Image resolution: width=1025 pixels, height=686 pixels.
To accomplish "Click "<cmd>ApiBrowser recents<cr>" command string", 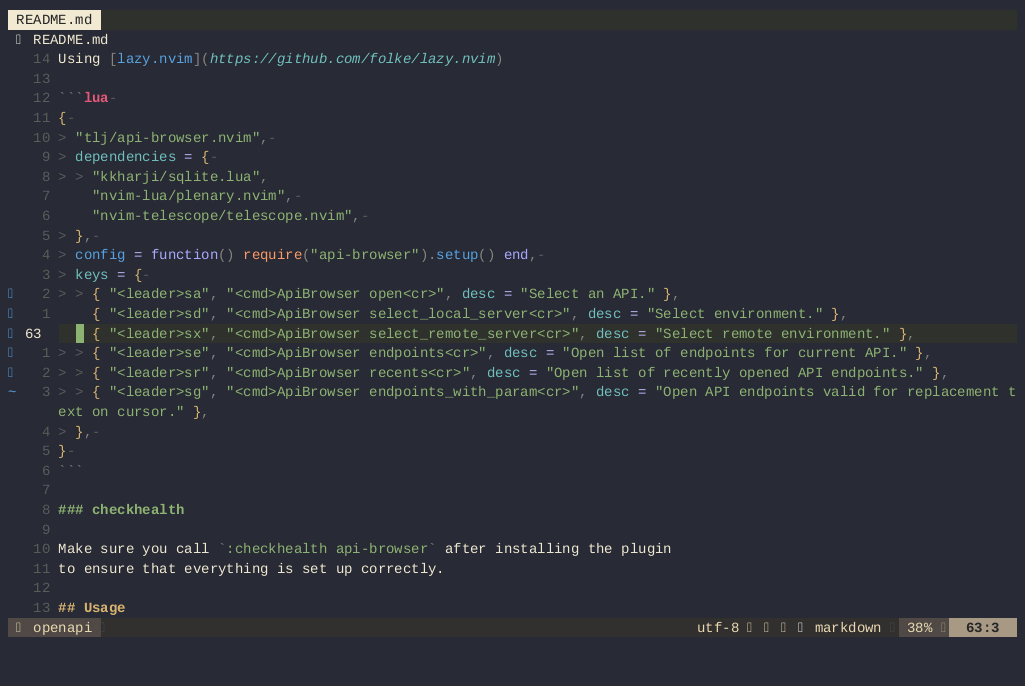I will pyautogui.click(x=348, y=373).
